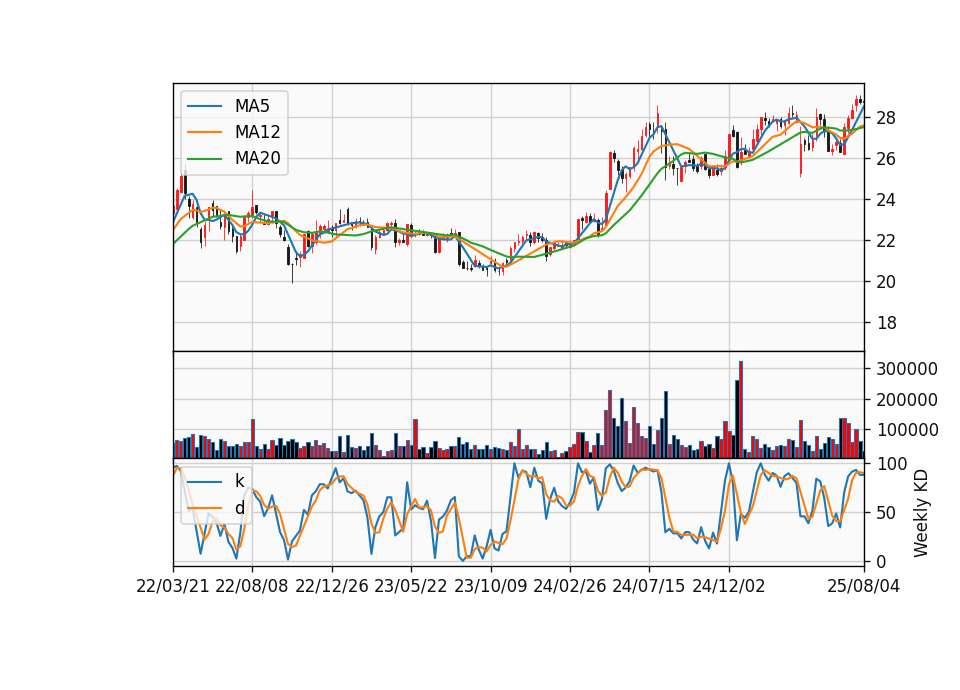Viewport: 960px width, 690px height.
Task: Click the volume axis label 300000
Action: (x=907, y=369)
